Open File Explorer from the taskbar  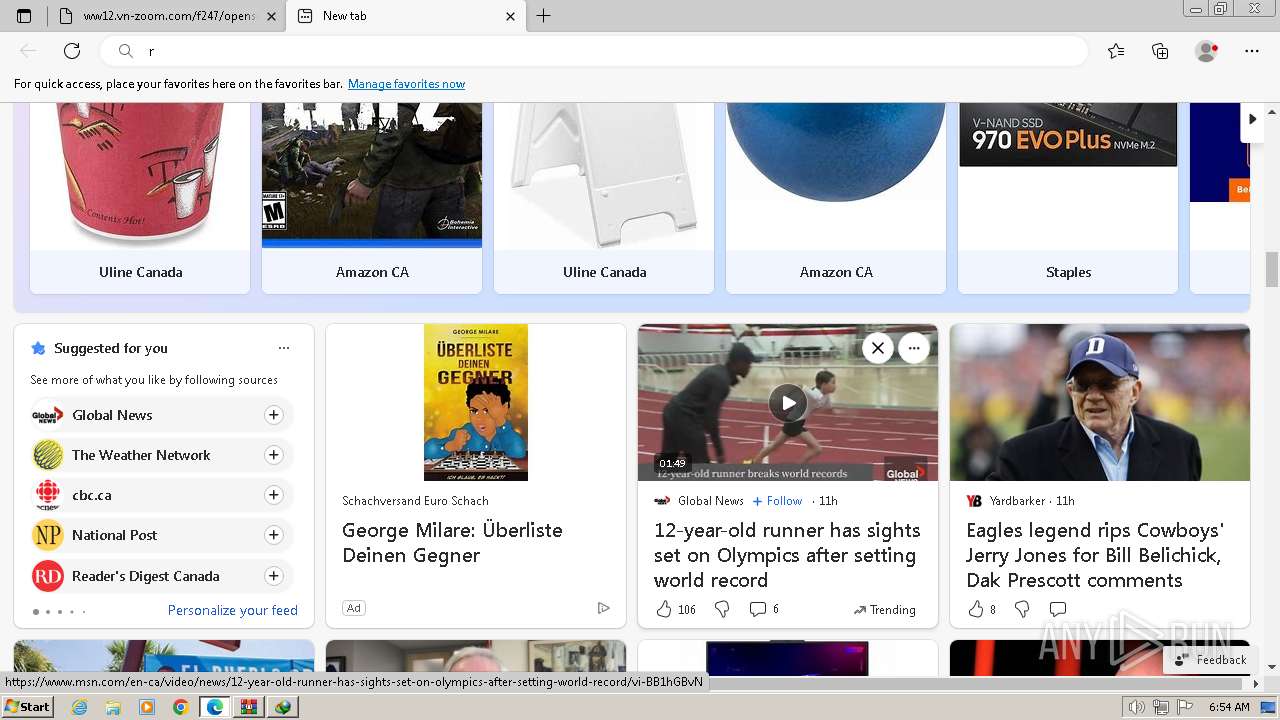pyautogui.click(x=113, y=707)
